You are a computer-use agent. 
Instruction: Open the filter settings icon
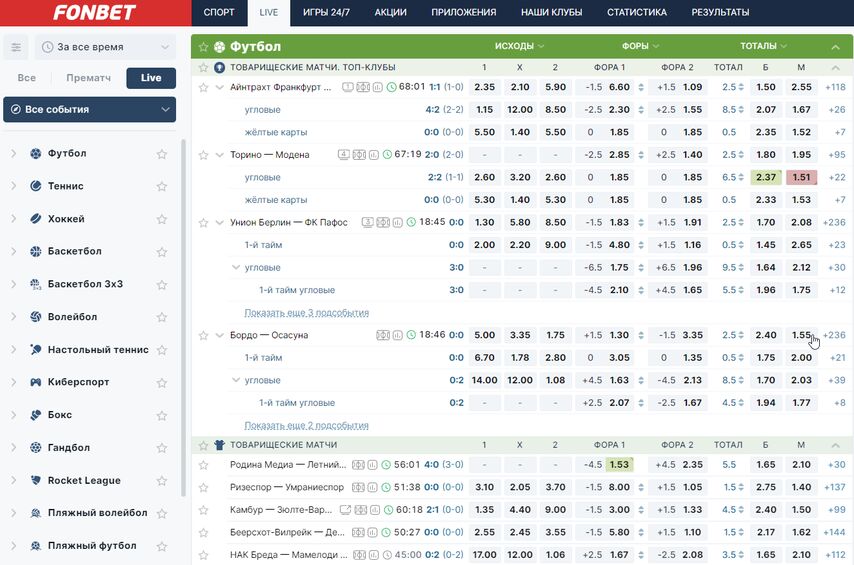pyautogui.click(x=16, y=47)
